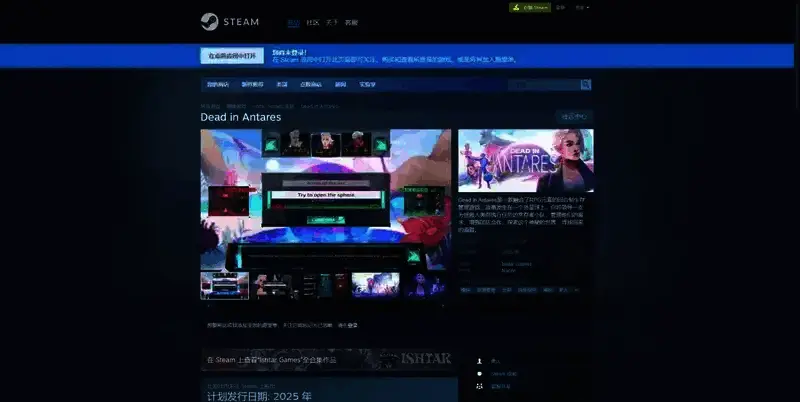Click the Dead in Antares capsule image
The image size is (800, 402).
pyautogui.click(x=525, y=160)
